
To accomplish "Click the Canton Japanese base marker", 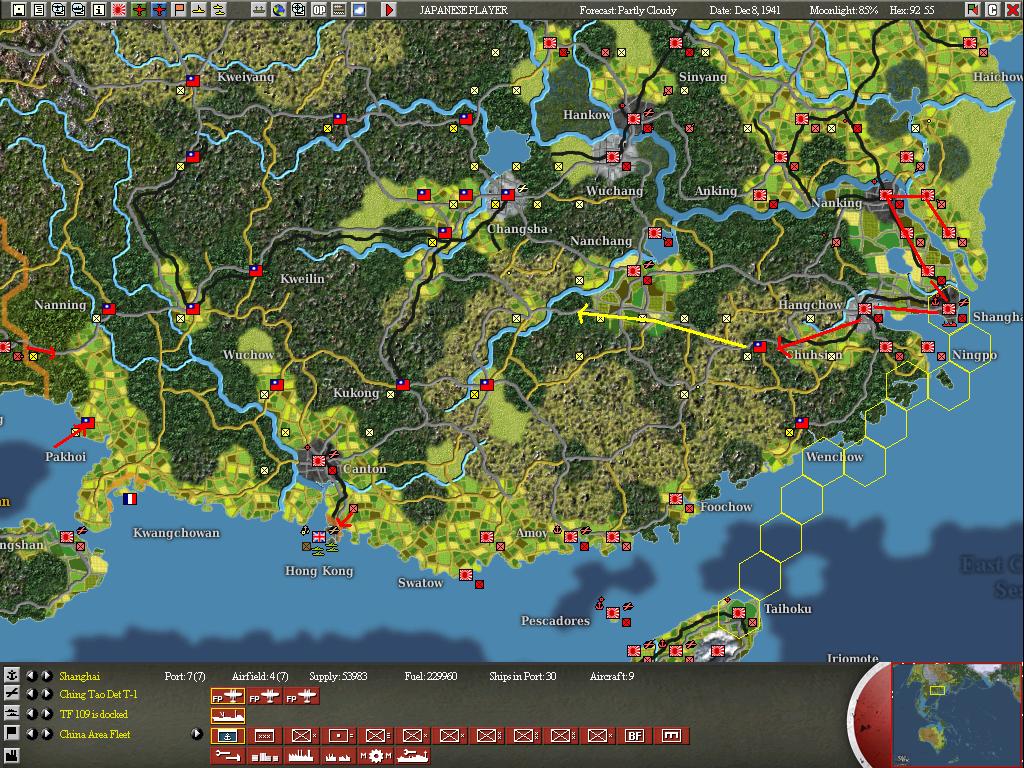I will (x=319, y=460).
